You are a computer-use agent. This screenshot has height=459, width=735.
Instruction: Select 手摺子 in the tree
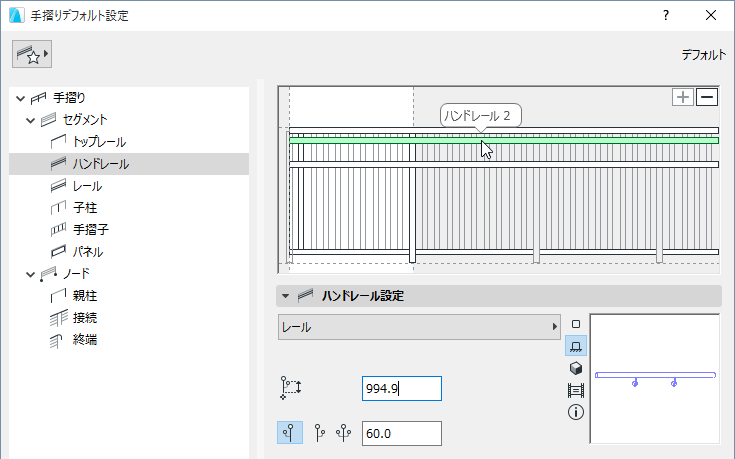[90, 230]
